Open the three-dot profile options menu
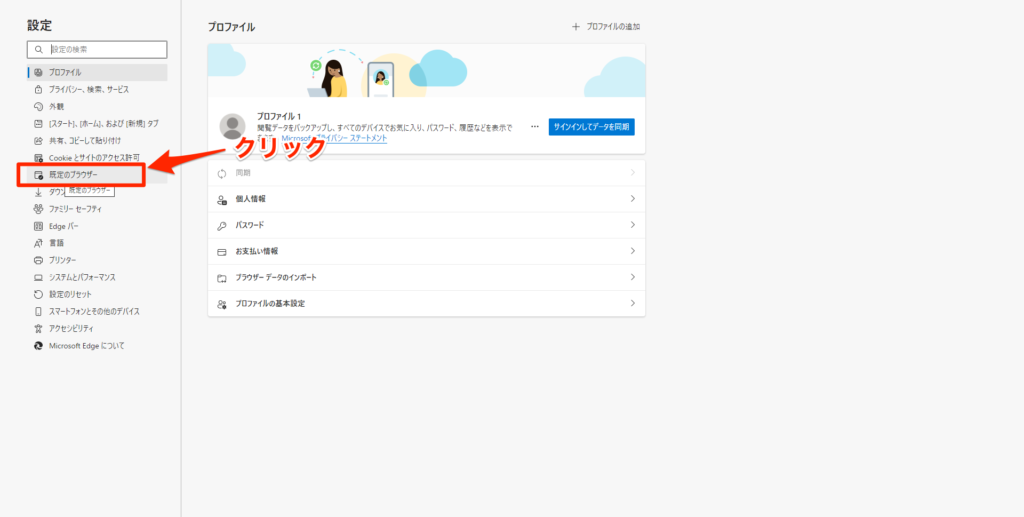The height and width of the screenshot is (517, 1024). (535, 127)
